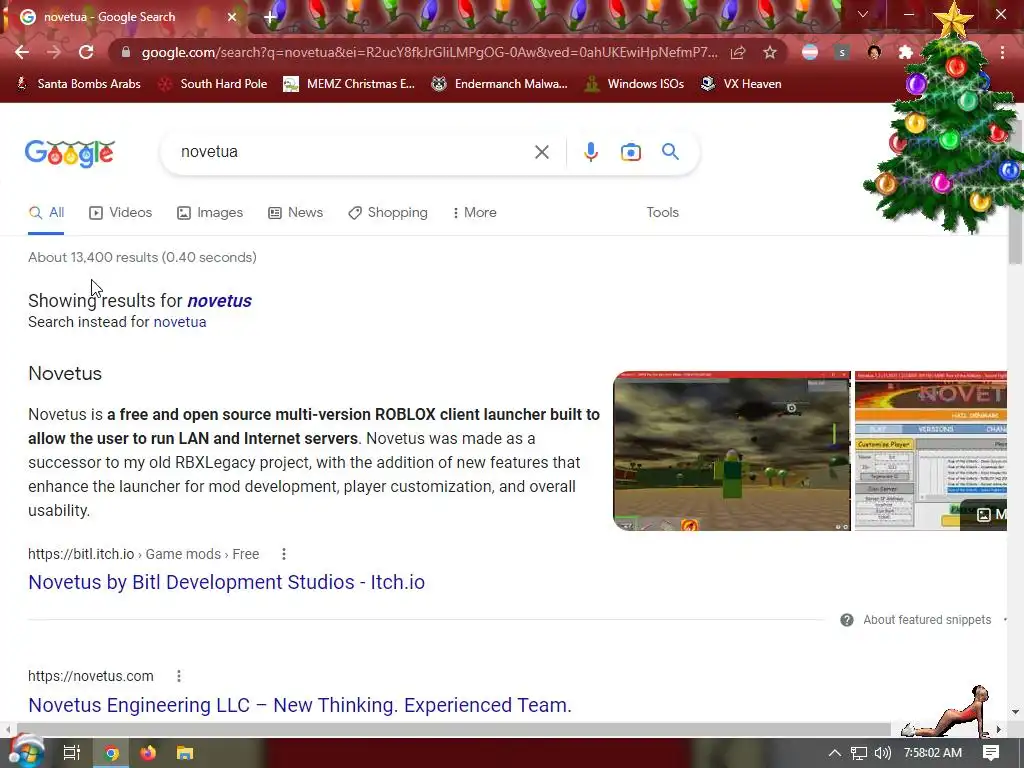Submit search with magnifier icon

670,152
